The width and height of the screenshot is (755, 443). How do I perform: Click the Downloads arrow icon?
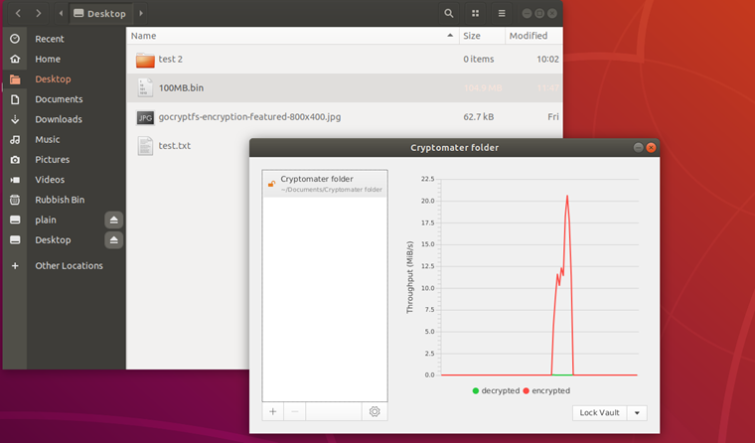pyautogui.click(x=15, y=119)
